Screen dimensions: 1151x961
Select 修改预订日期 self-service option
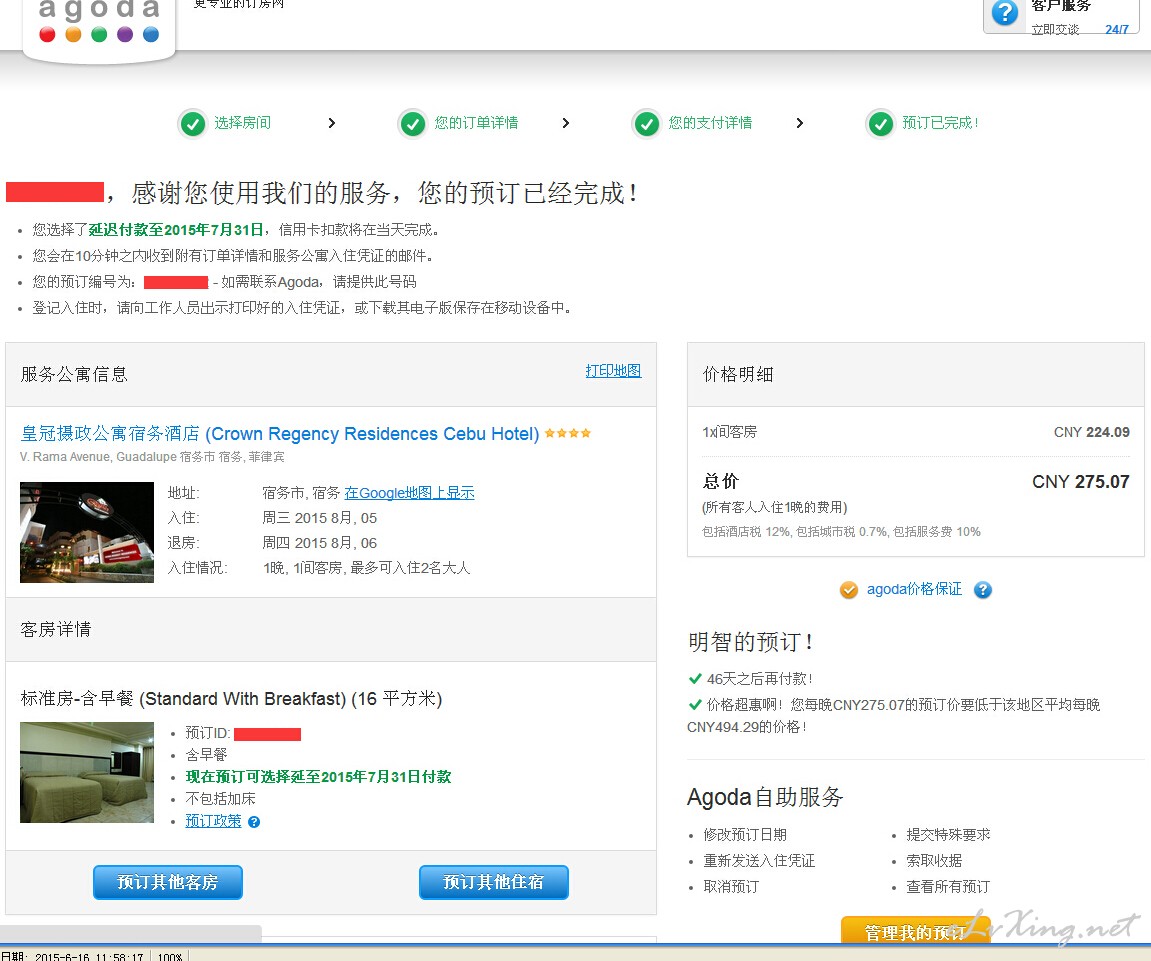tap(744, 835)
